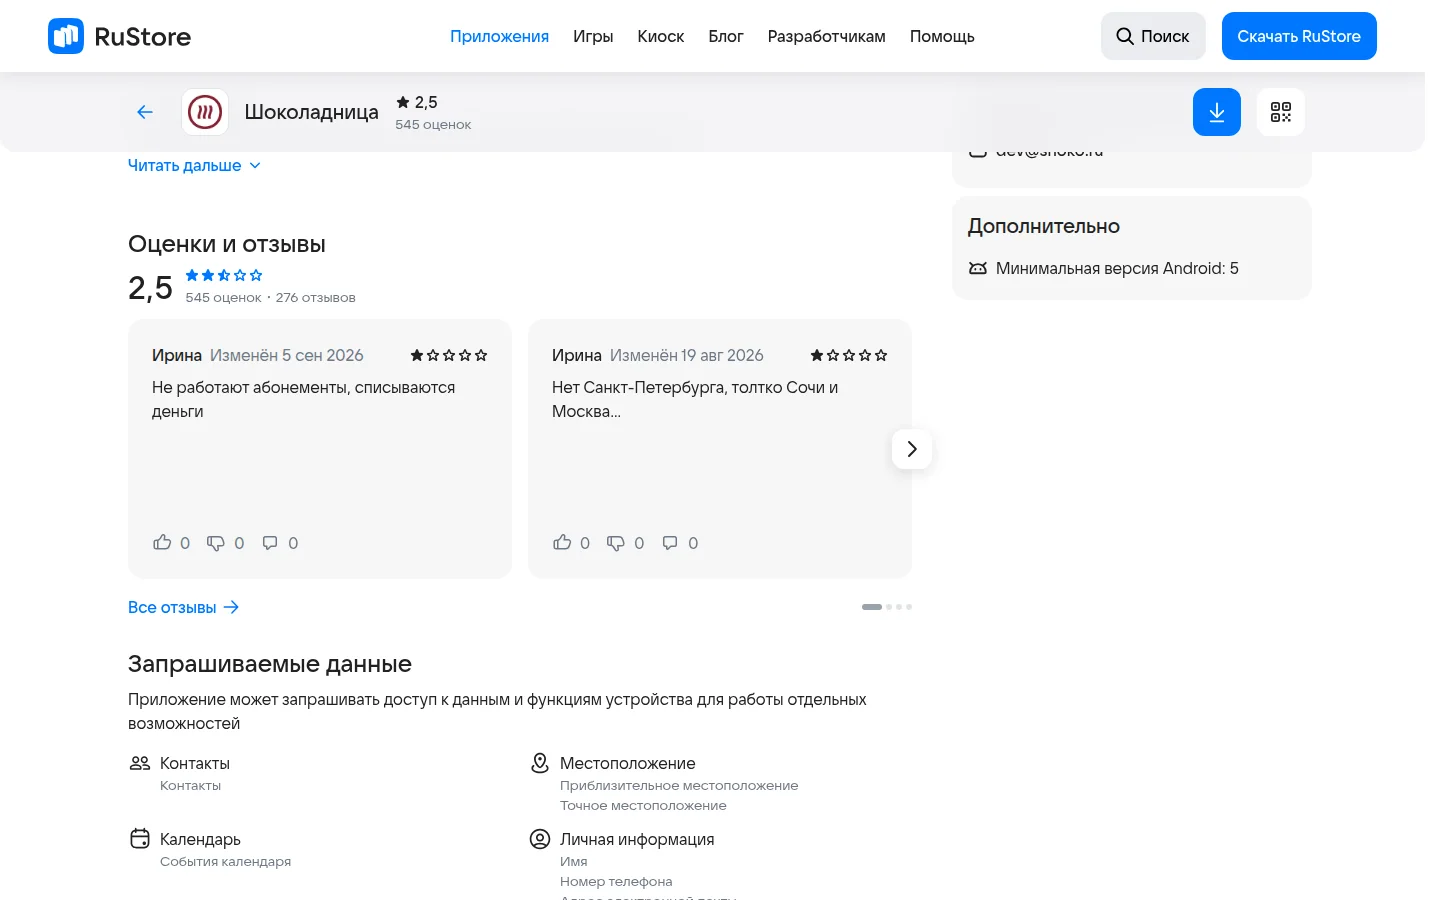Click the Личная информация profile icon
The width and height of the screenshot is (1440, 900).
click(540, 839)
